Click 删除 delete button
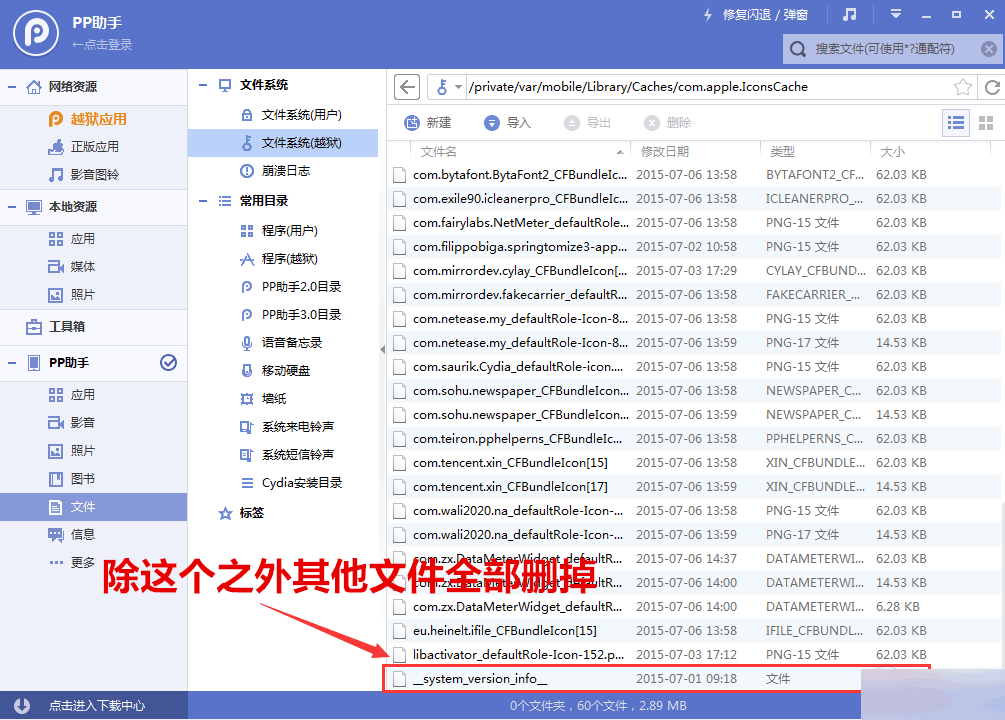Screen dimensions: 1005x720 pyautogui.click(x=667, y=122)
